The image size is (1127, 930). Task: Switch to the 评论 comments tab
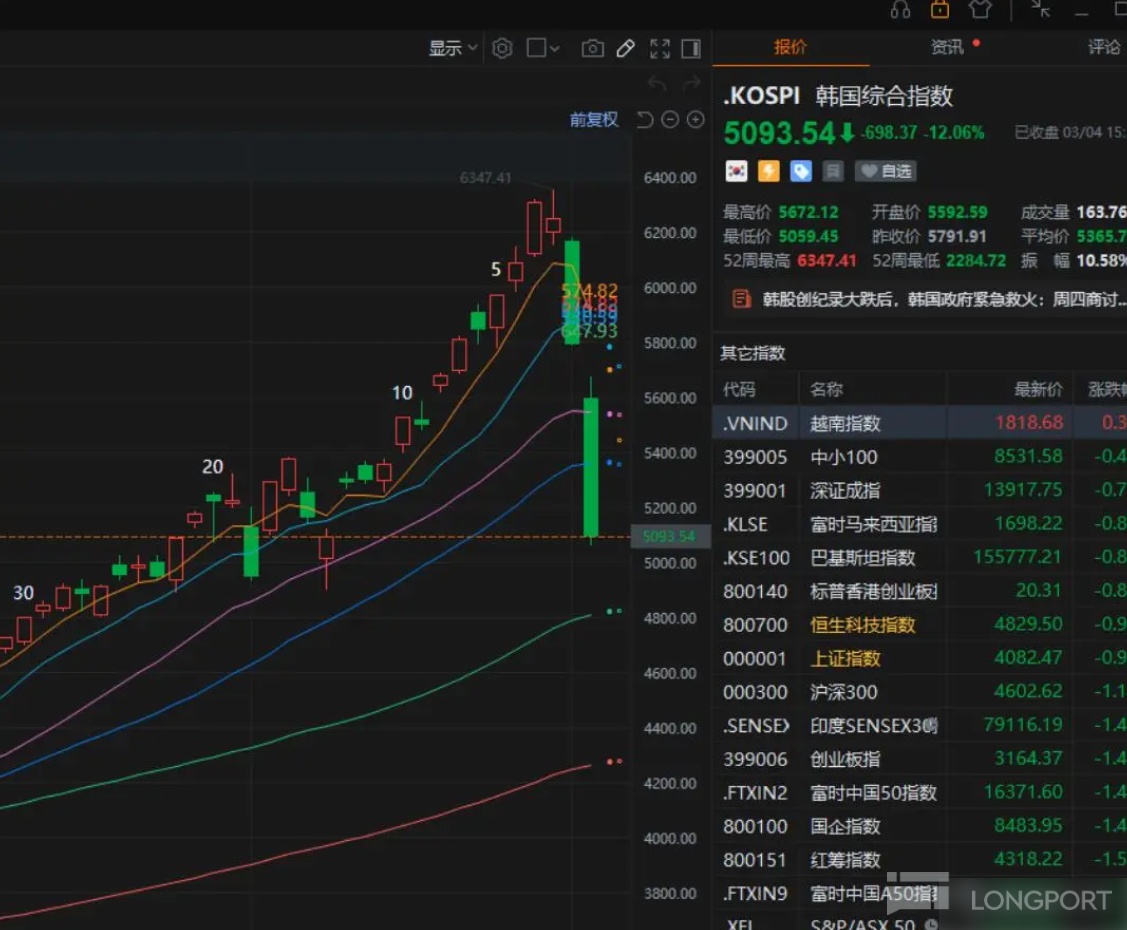(x=1104, y=47)
